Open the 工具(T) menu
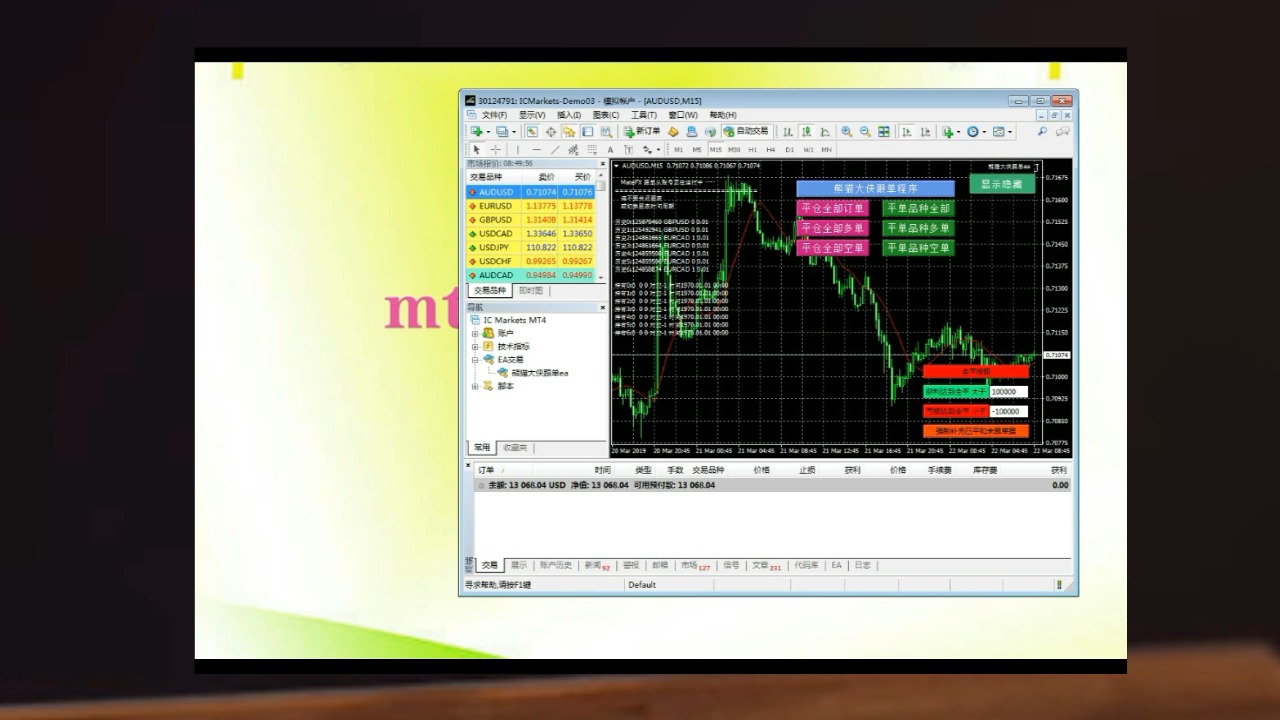The image size is (1280, 720). click(x=644, y=115)
